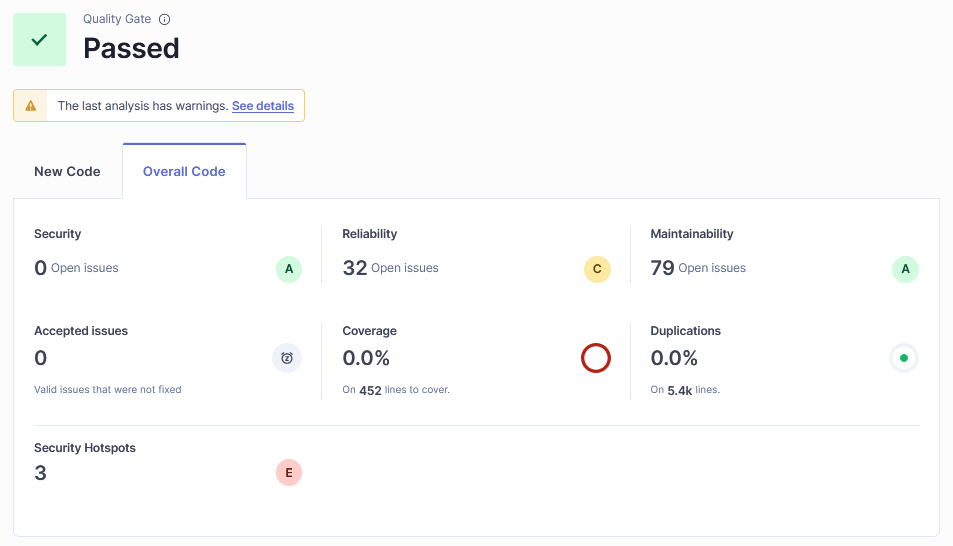This screenshot has height=546, width=953.
Task: Select the Overall Code tab
Action: tap(184, 171)
